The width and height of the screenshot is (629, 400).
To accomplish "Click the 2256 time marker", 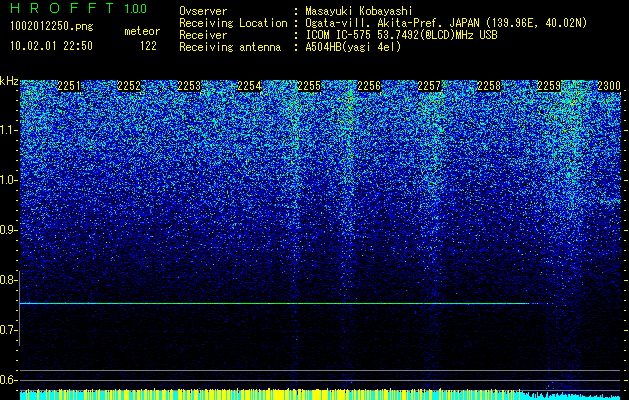I will pos(369,86).
